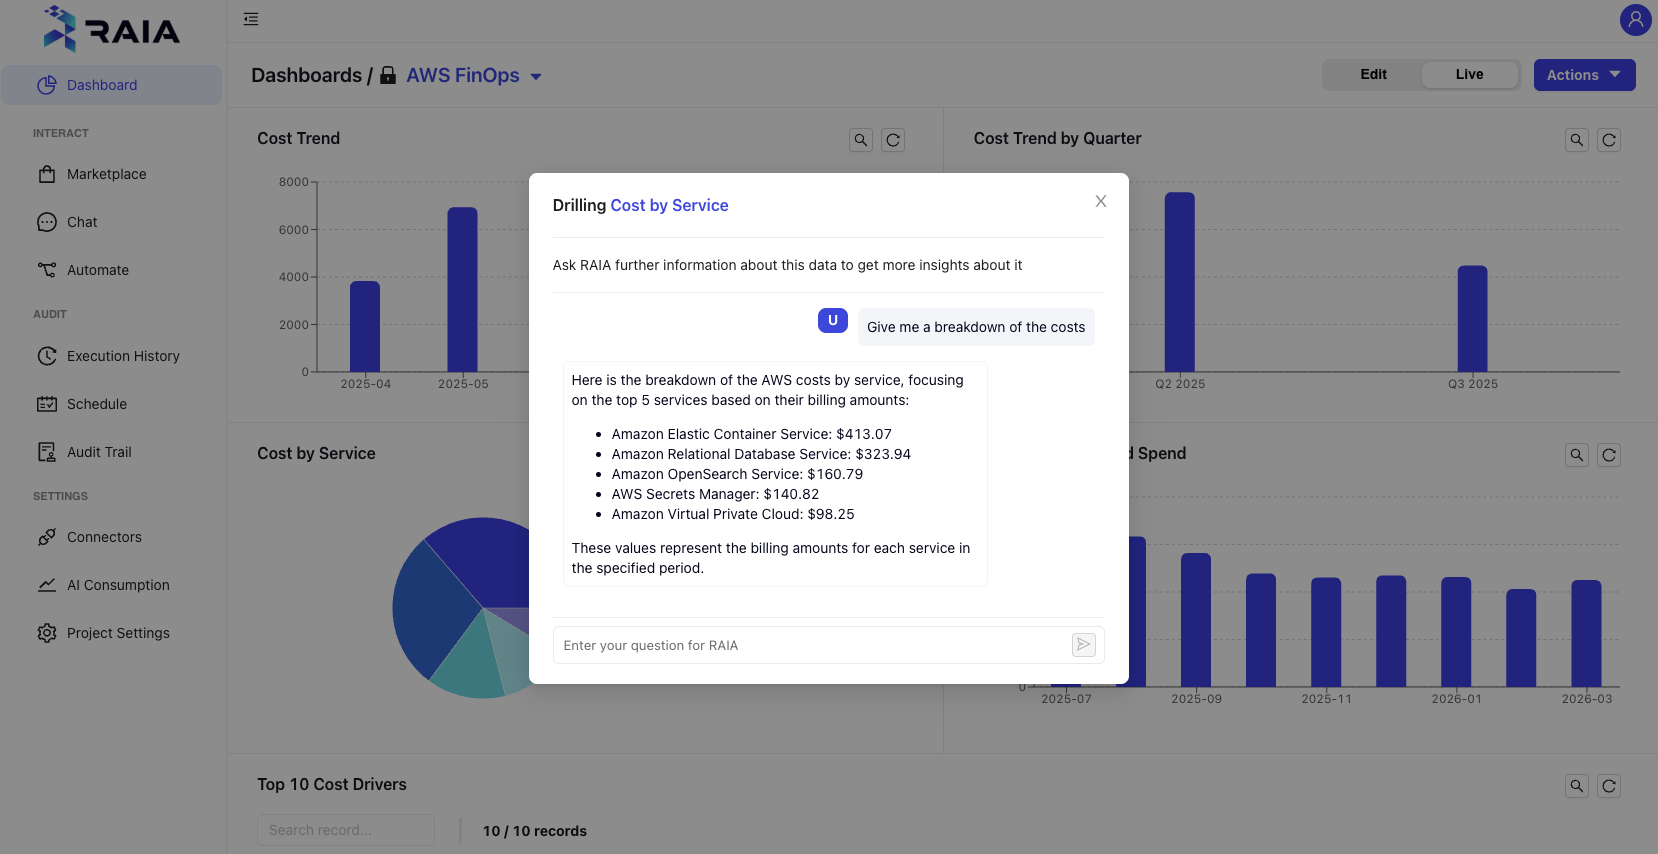The height and width of the screenshot is (854, 1658).
Task: Click the Cost Trend magnifier icon
Action: point(860,140)
